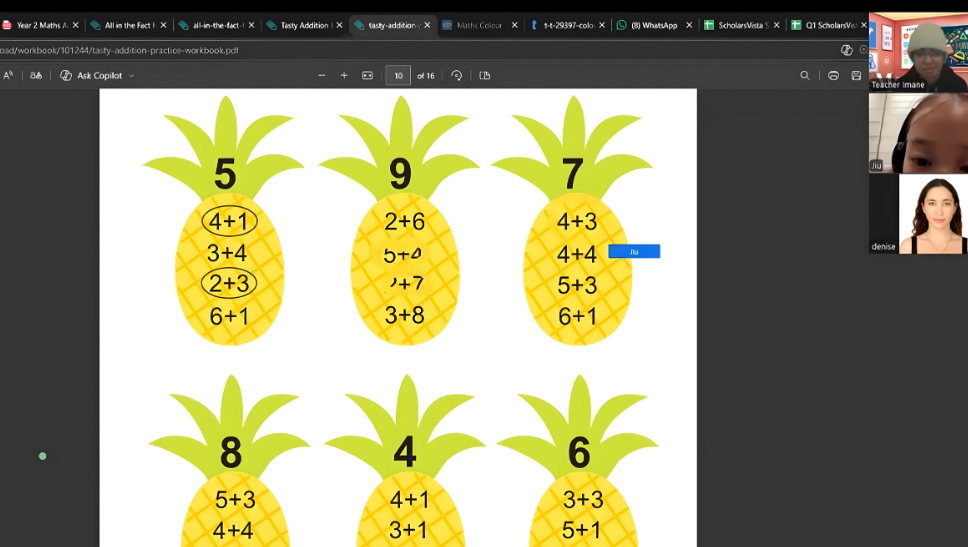The image size is (968, 547).
Task: Switch the PDF page view layout
Action: pos(485,76)
